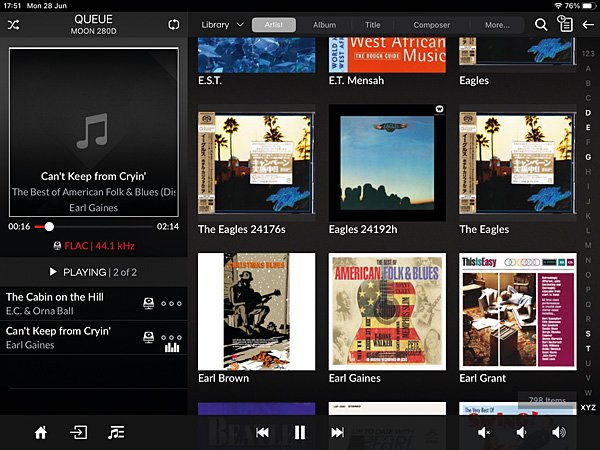Click the Wi-Fi status icon
The height and width of the screenshot is (450, 600).
558,6
